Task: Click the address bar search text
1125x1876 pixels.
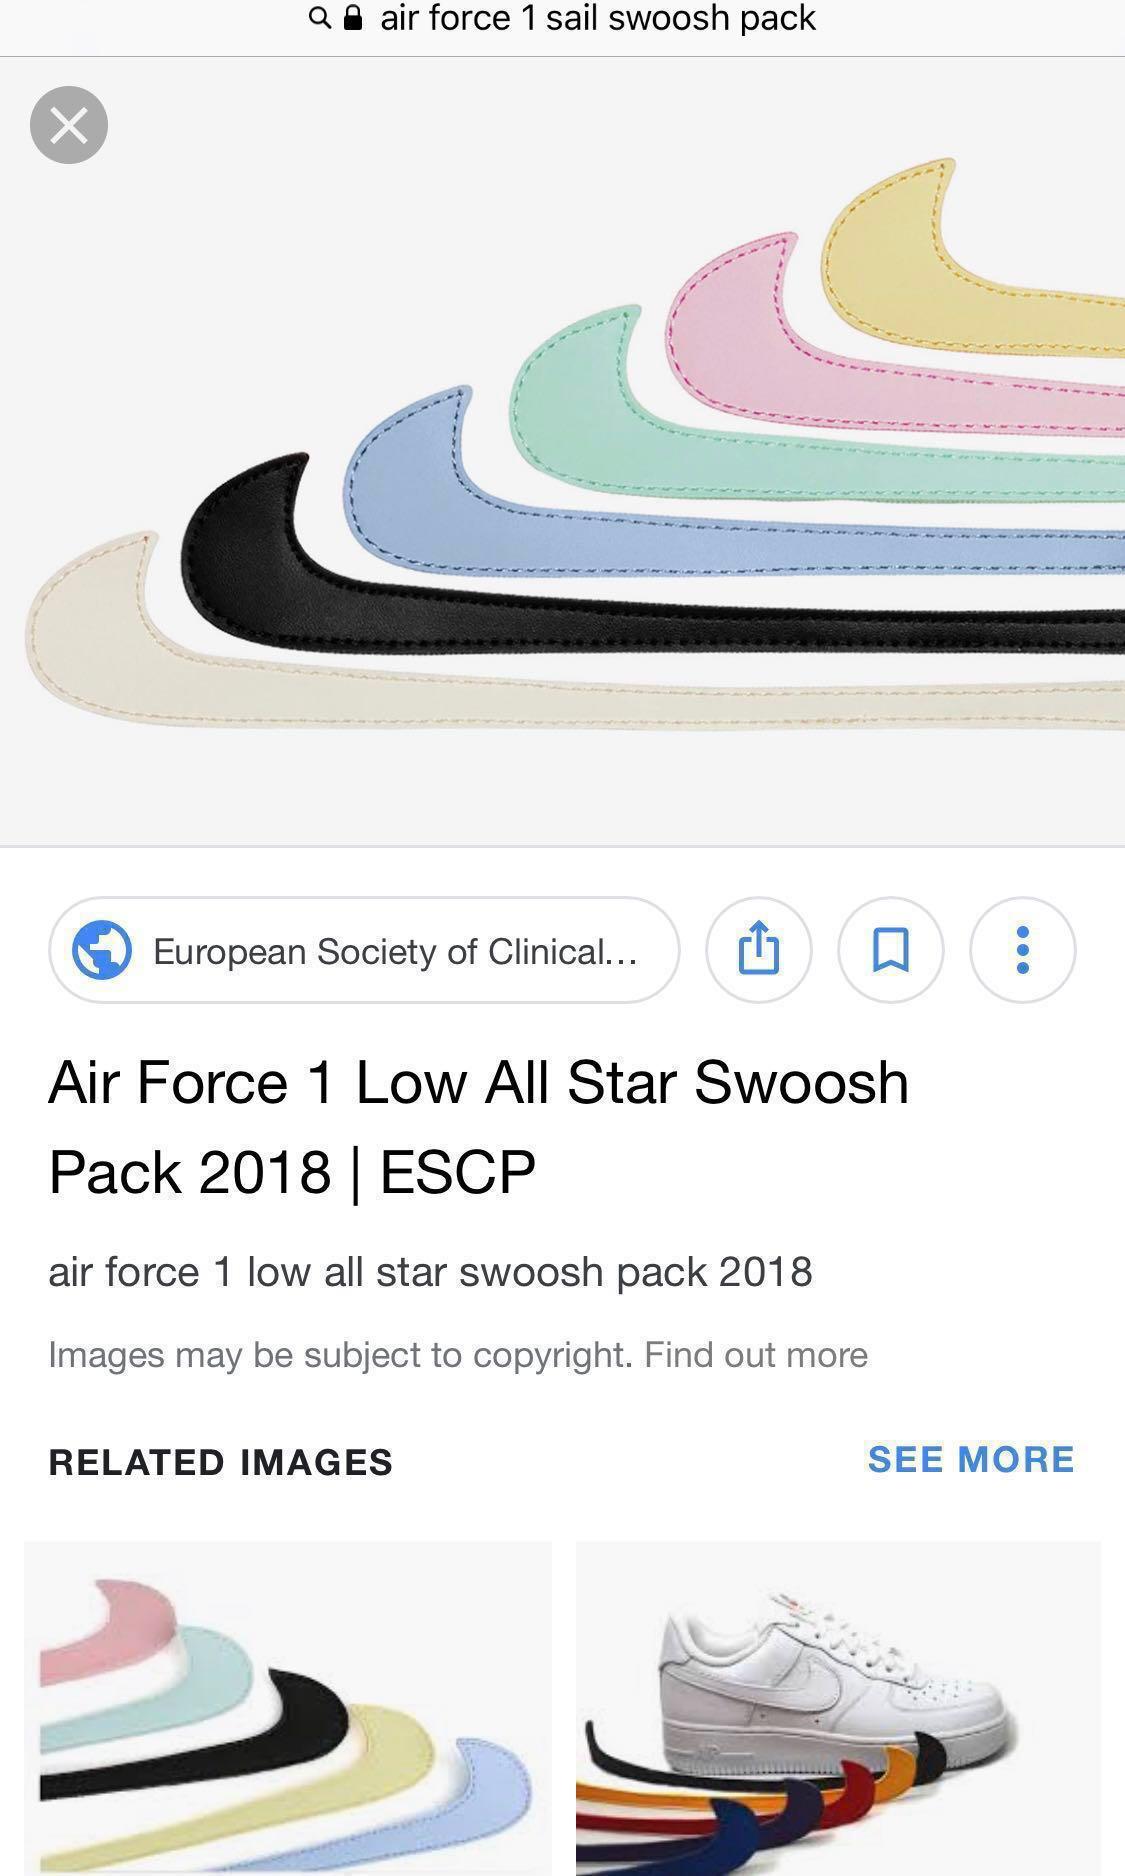Action: pos(598,18)
